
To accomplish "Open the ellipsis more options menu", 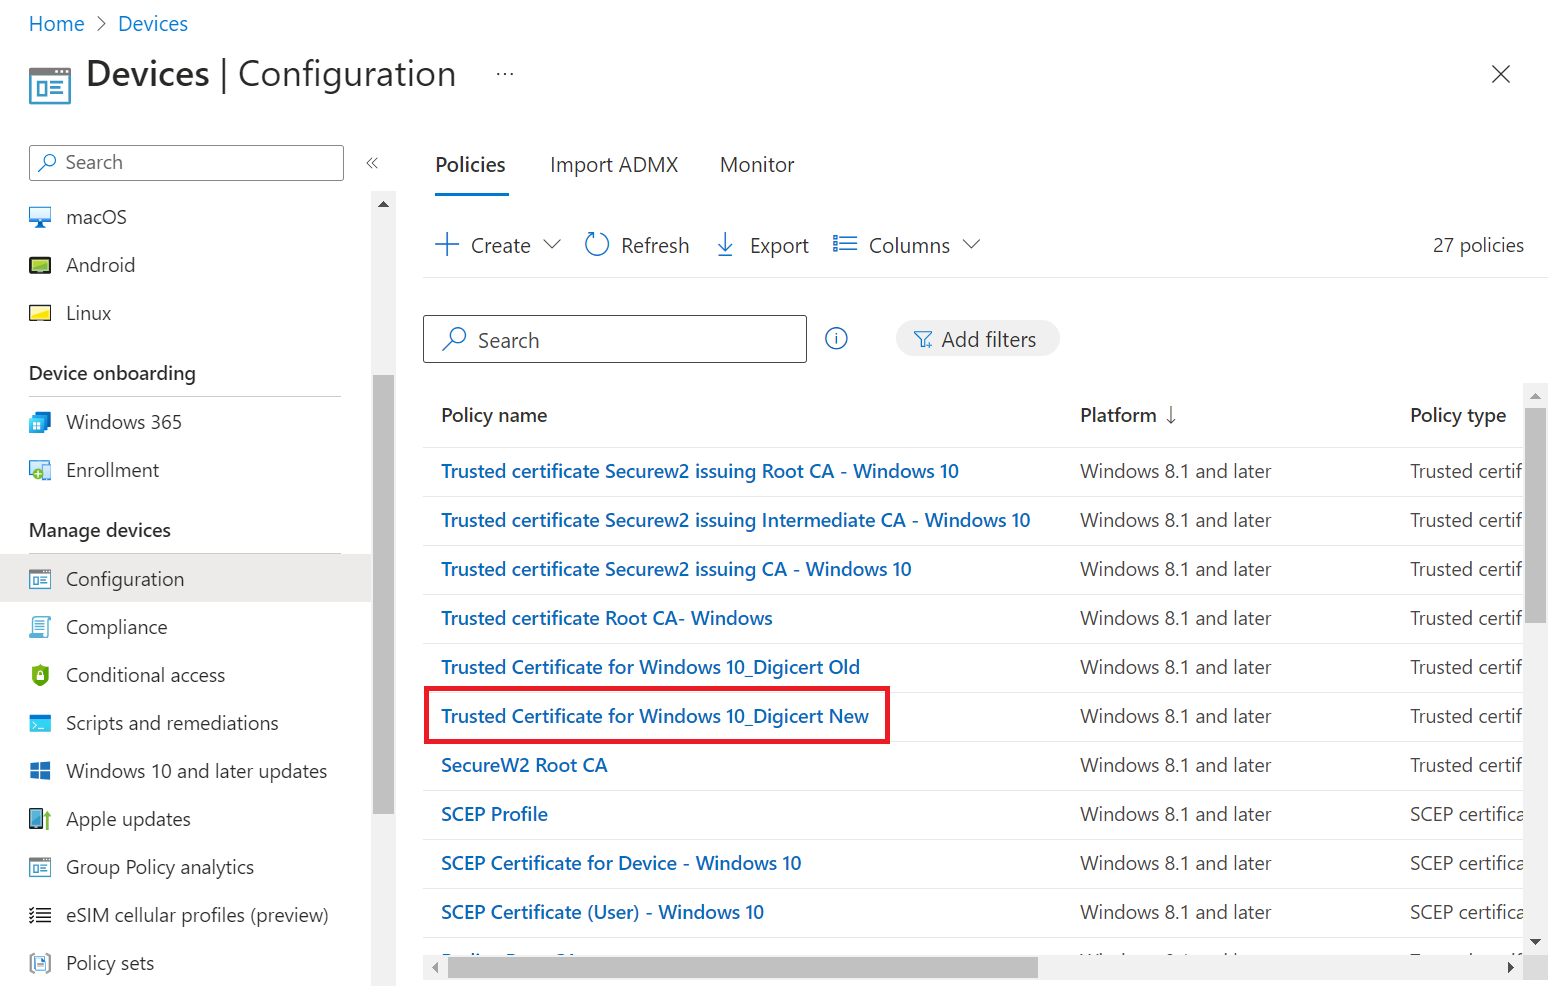I will pos(505,74).
